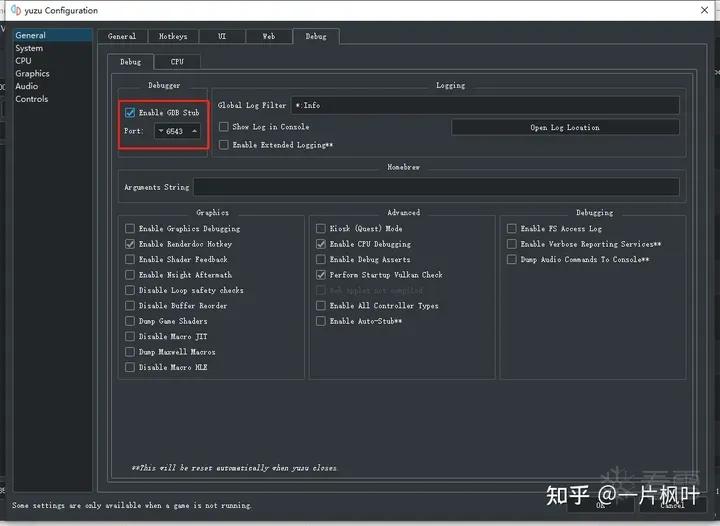
Task: Uncheck Enable GDB Stub checkbox
Action: coord(130,112)
